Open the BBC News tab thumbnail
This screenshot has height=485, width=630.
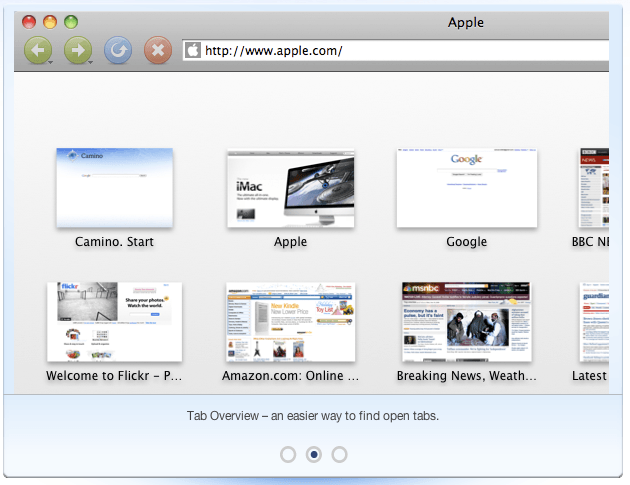[594, 188]
